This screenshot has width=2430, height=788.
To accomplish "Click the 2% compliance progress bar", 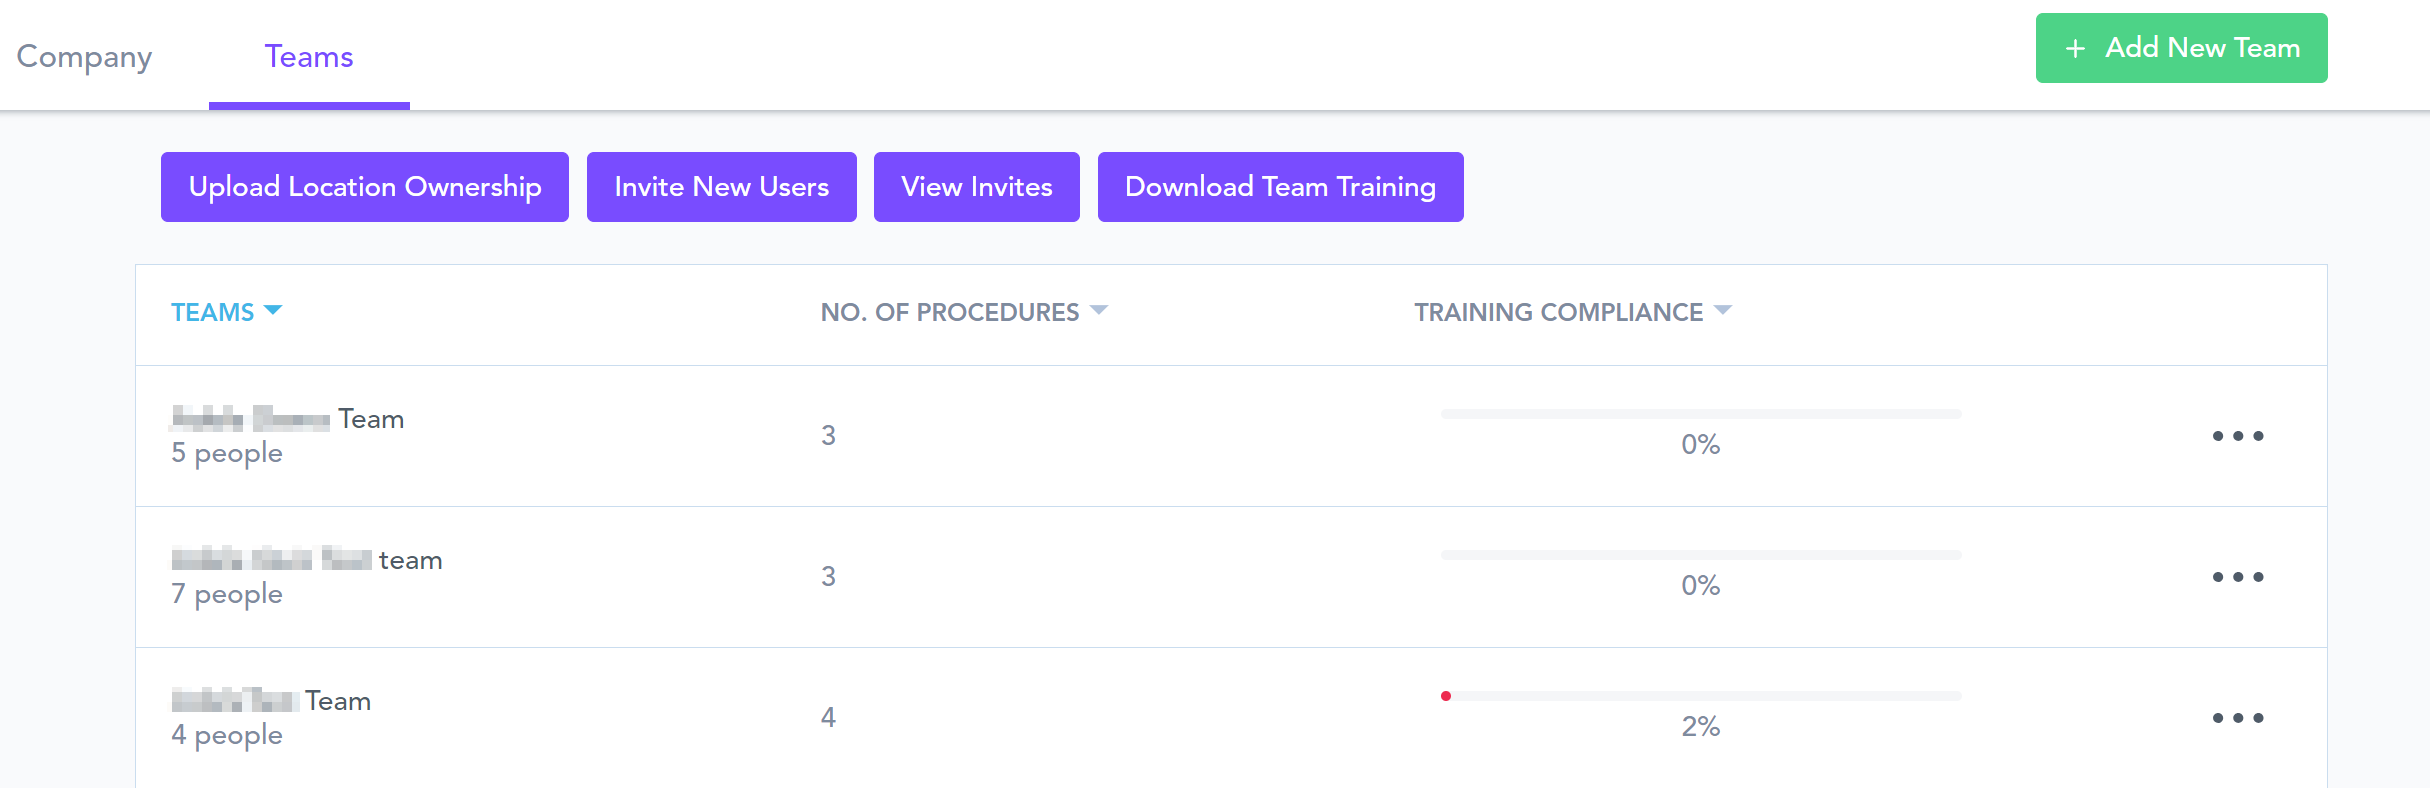I will (1700, 696).
